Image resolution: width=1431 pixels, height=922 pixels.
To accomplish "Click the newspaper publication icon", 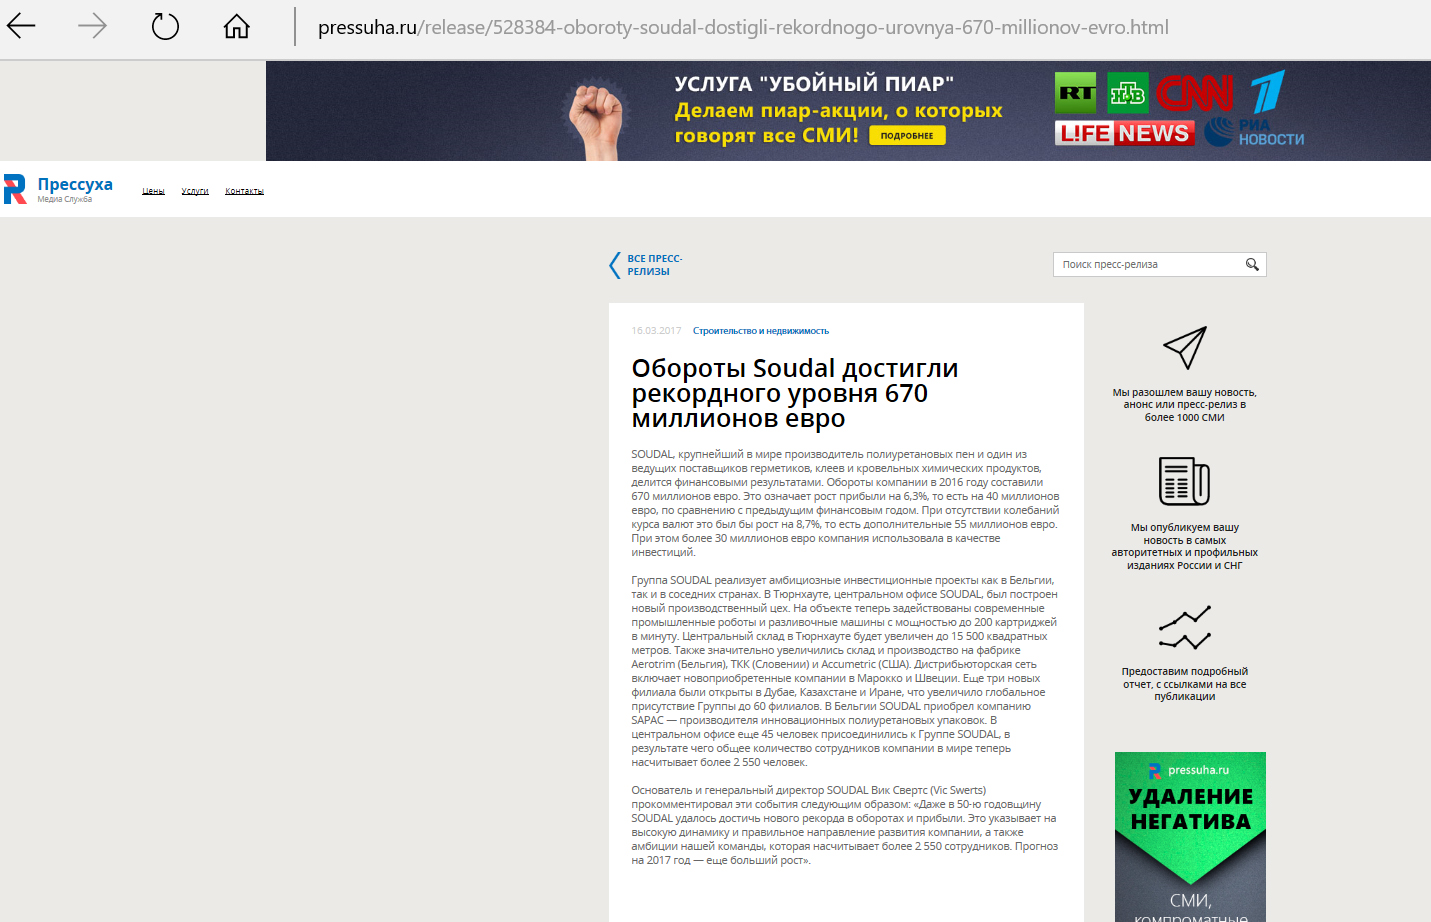I will 1185,482.
